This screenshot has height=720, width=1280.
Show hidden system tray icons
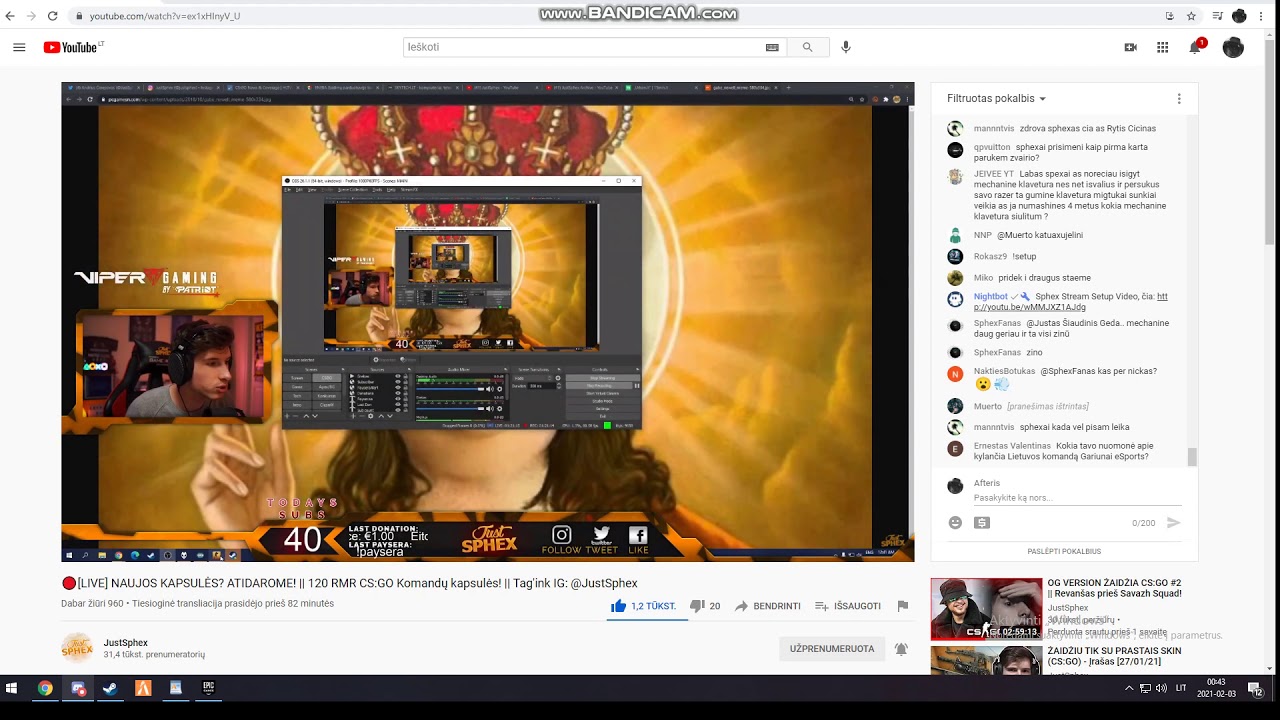(x=1129, y=688)
